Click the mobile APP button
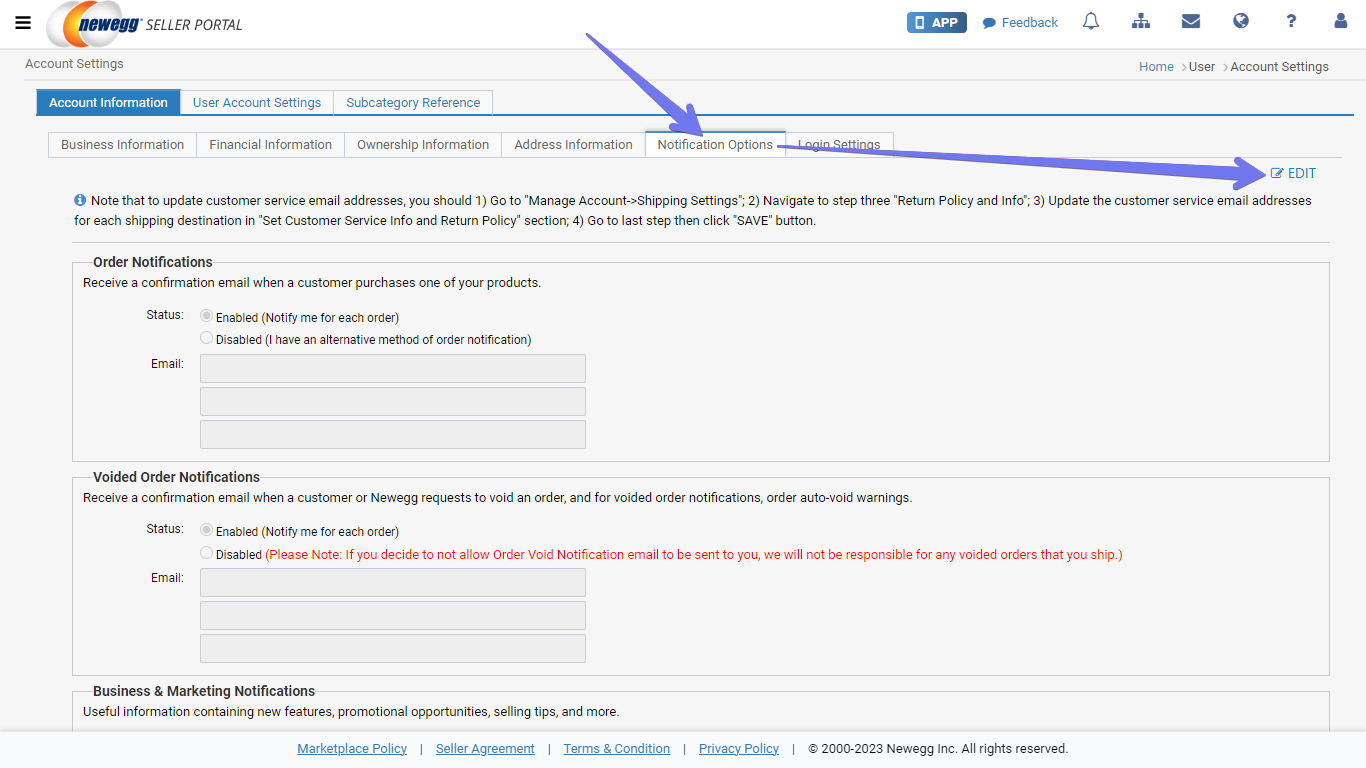This screenshot has height=768, width=1366. 936,22
